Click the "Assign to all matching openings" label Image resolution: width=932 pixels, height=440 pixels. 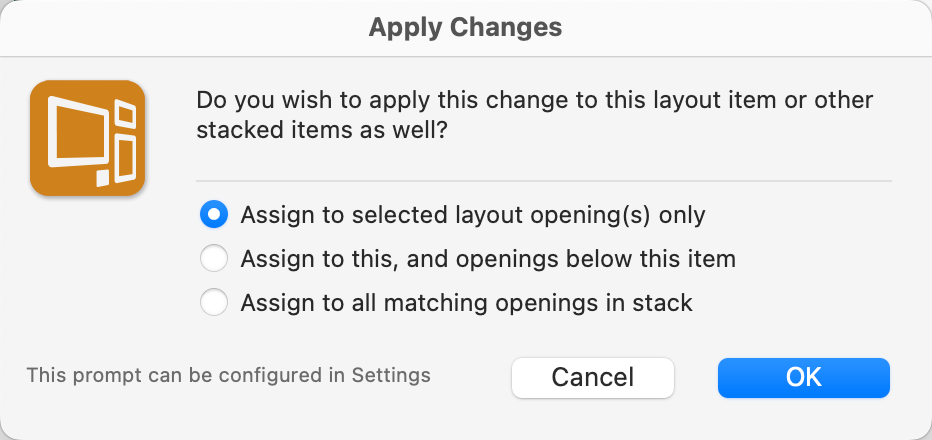click(x=466, y=302)
